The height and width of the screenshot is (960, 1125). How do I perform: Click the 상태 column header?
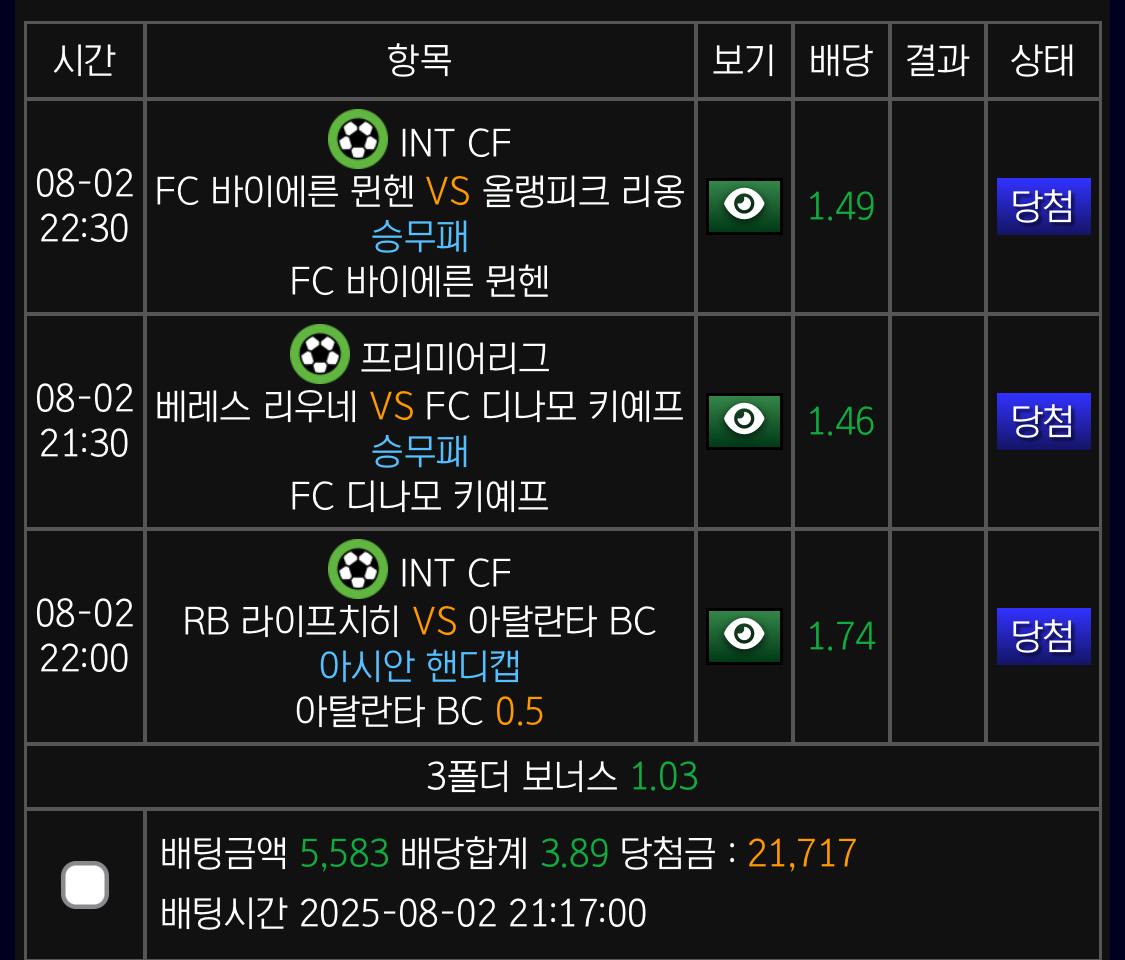coord(1043,60)
